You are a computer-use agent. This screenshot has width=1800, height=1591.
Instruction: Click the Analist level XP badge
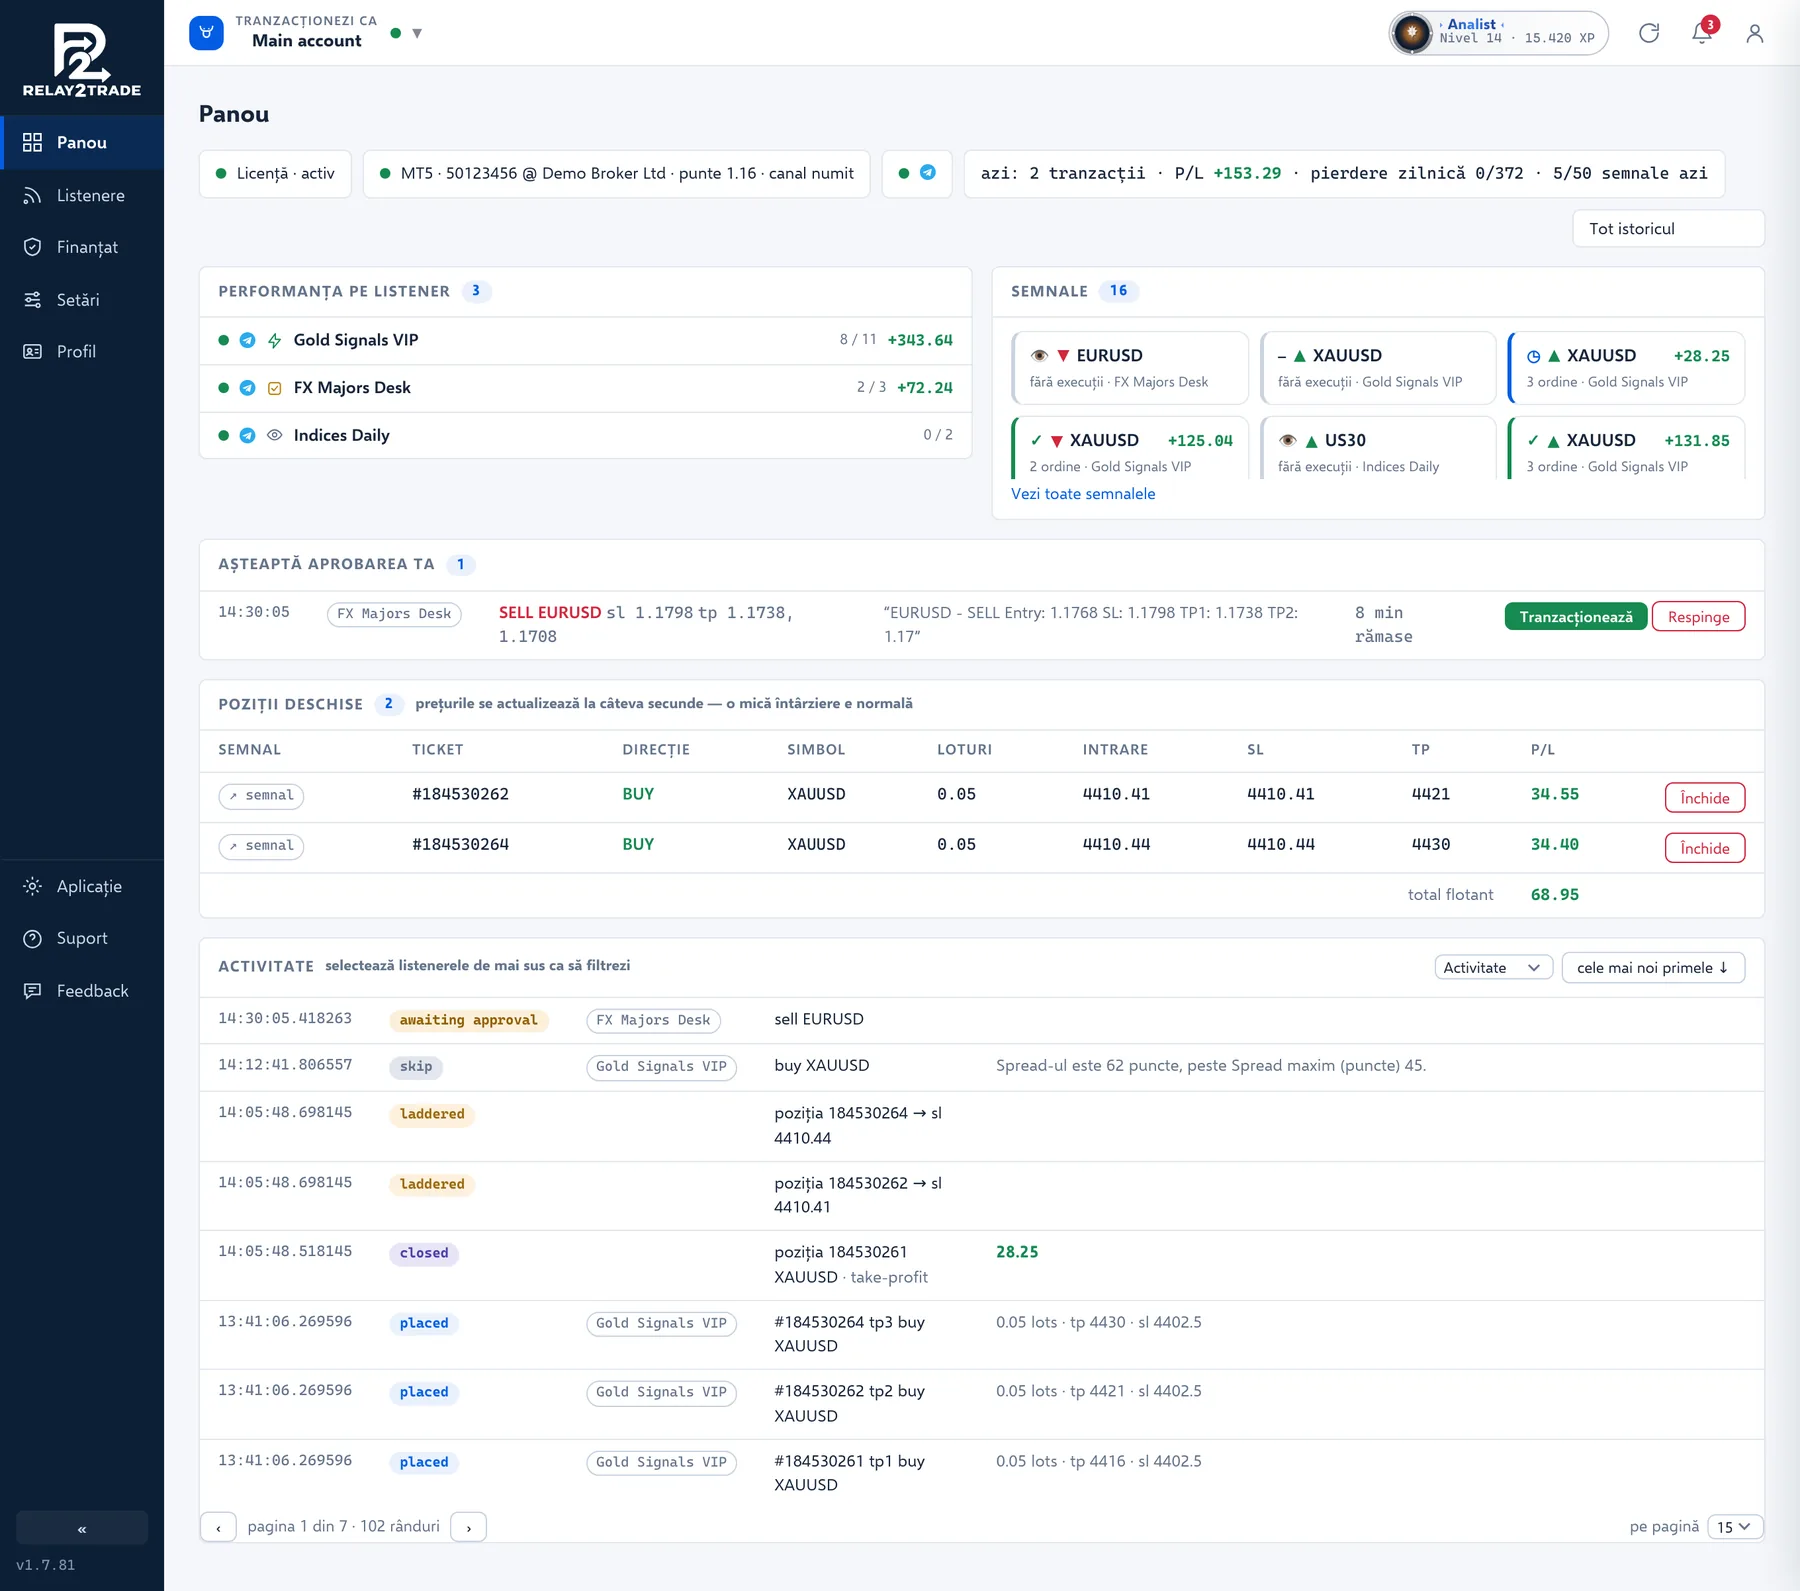(1498, 33)
